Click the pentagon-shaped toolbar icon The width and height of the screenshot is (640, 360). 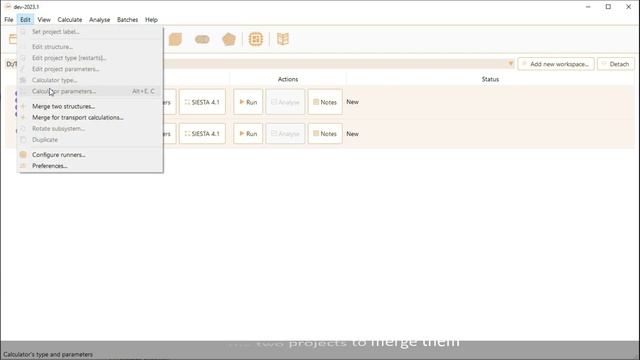(229, 39)
